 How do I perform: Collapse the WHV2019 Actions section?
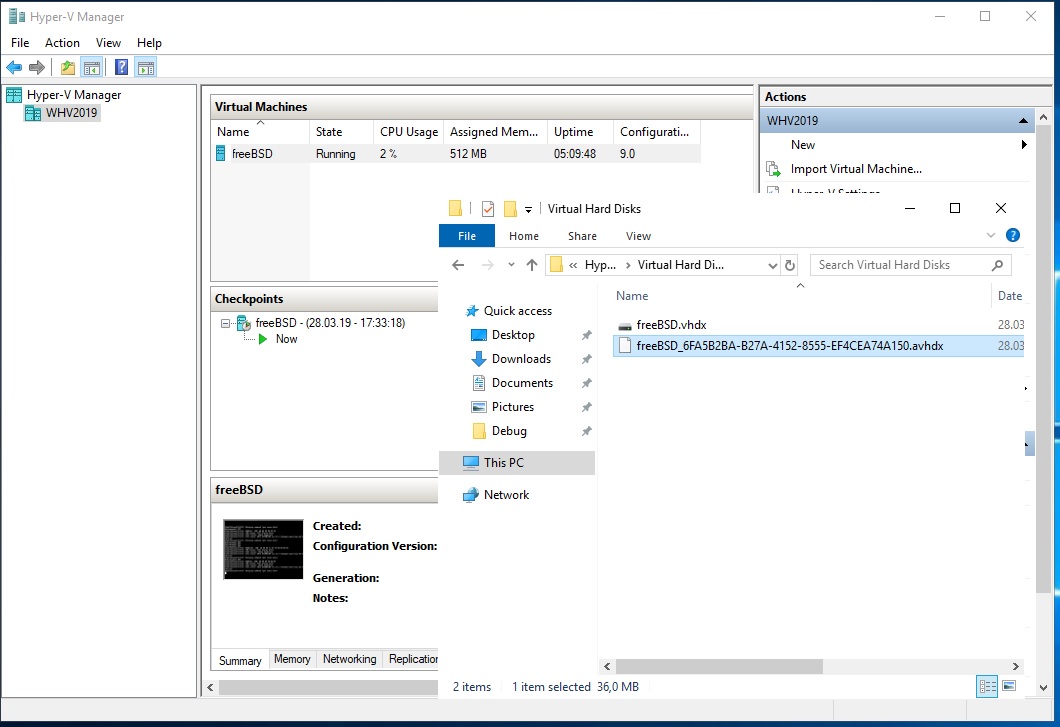(x=1023, y=120)
